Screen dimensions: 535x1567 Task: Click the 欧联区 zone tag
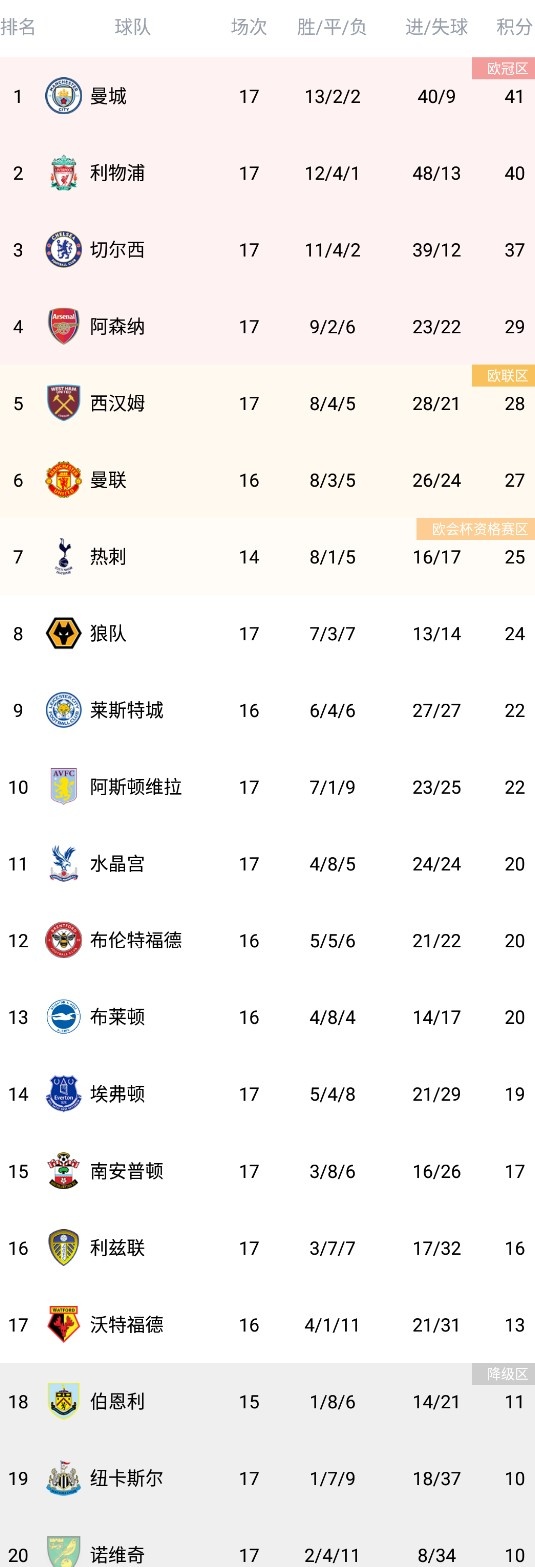pos(503,375)
